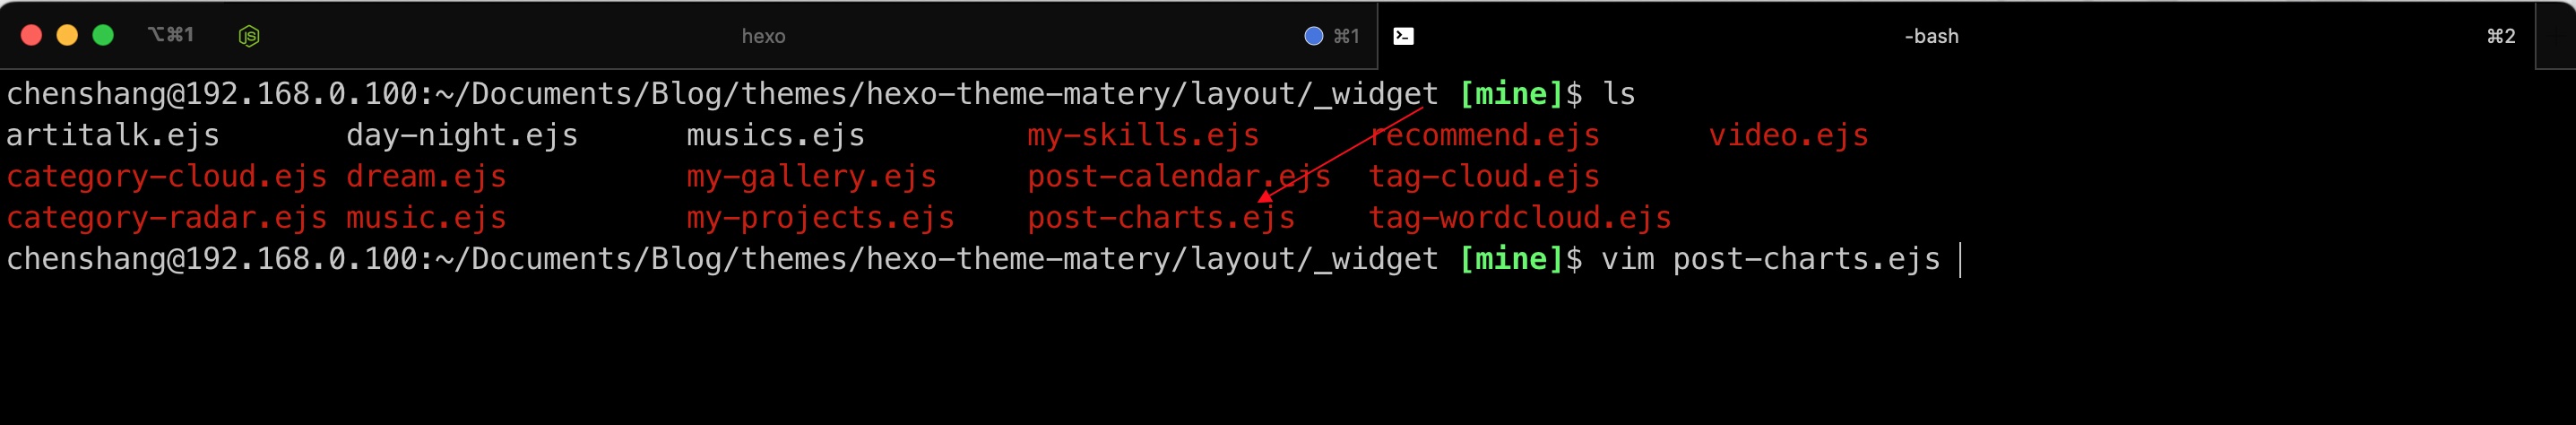Image resolution: width=2576 pixels, height=425 pixels.
Task: Click on my-gallery.ejs in the output
Action: coord(811,176)
